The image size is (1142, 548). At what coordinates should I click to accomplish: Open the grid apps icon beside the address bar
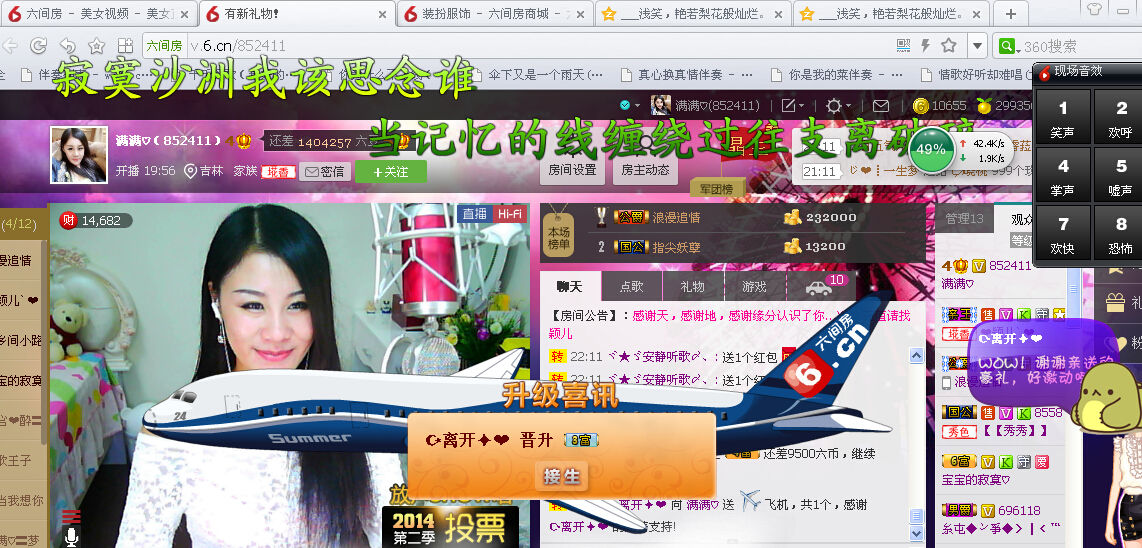coord(125,46)
